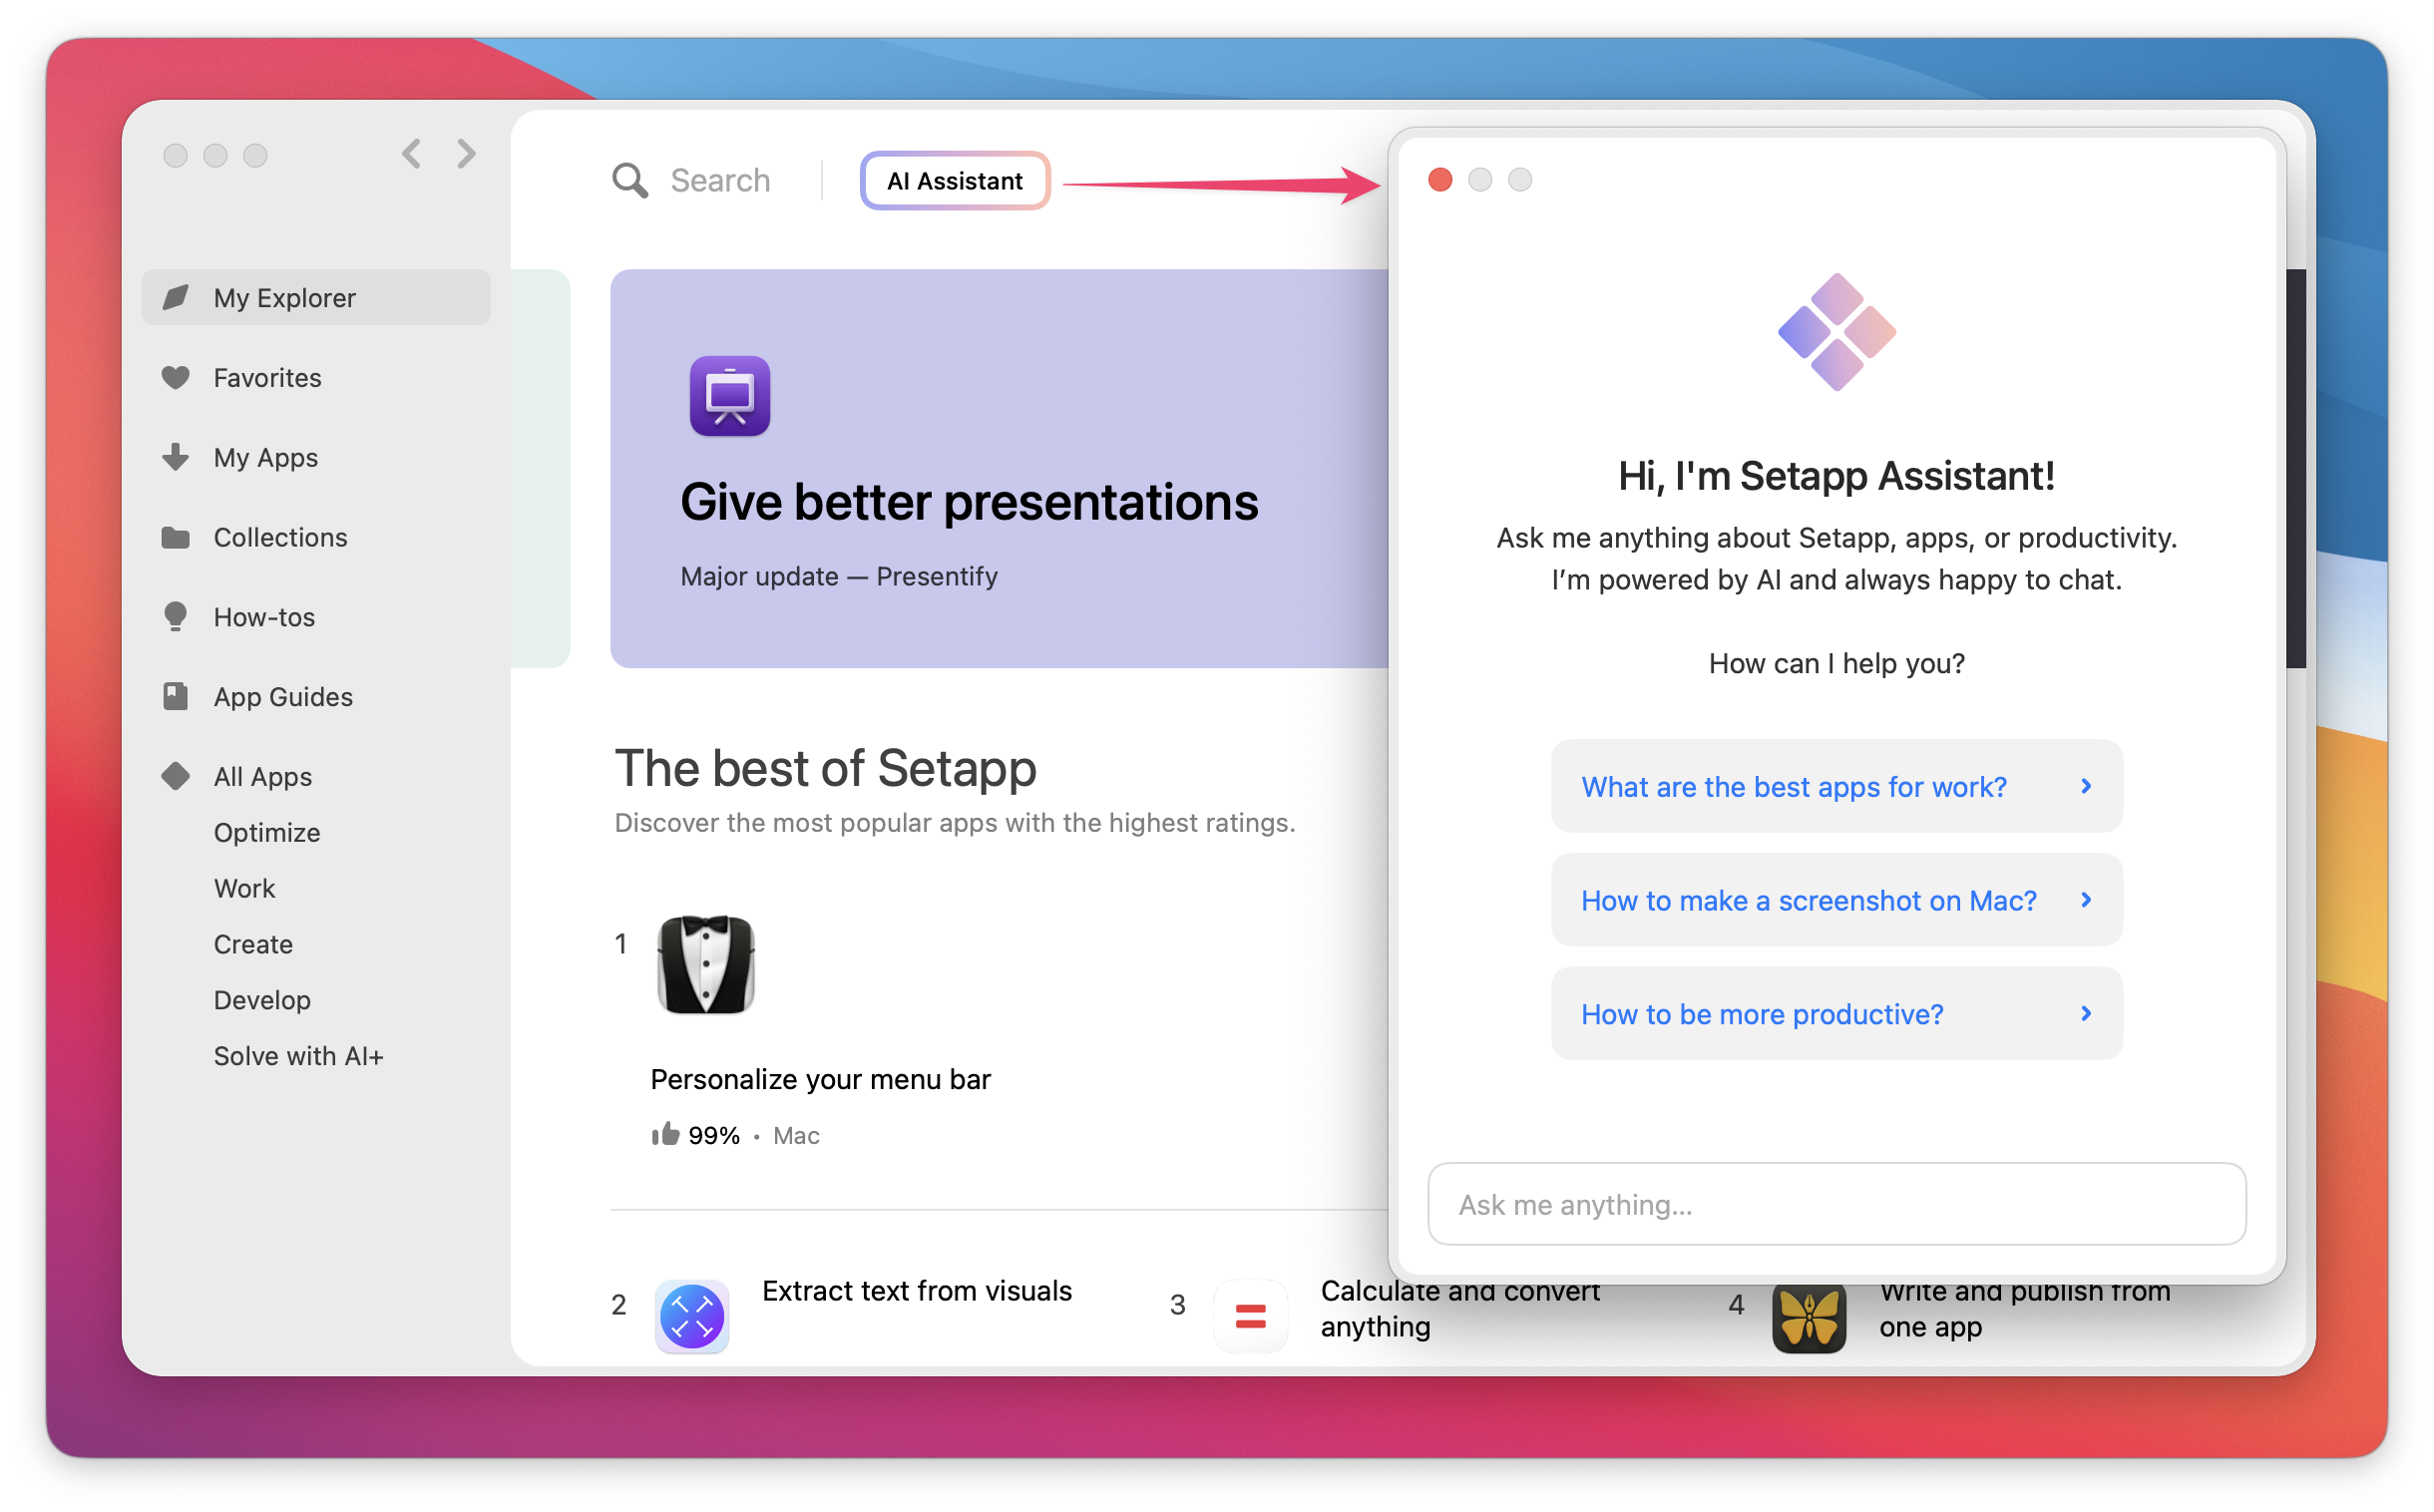Ask What are the best apps for work
2434x1512 pixels.
(1837, 787)
